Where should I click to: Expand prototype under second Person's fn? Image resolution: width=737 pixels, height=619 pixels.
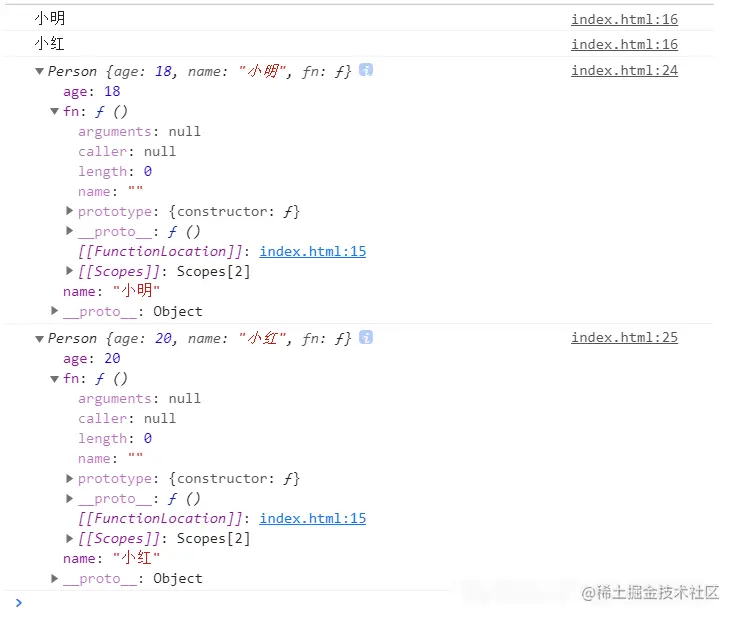click(70, 478)
